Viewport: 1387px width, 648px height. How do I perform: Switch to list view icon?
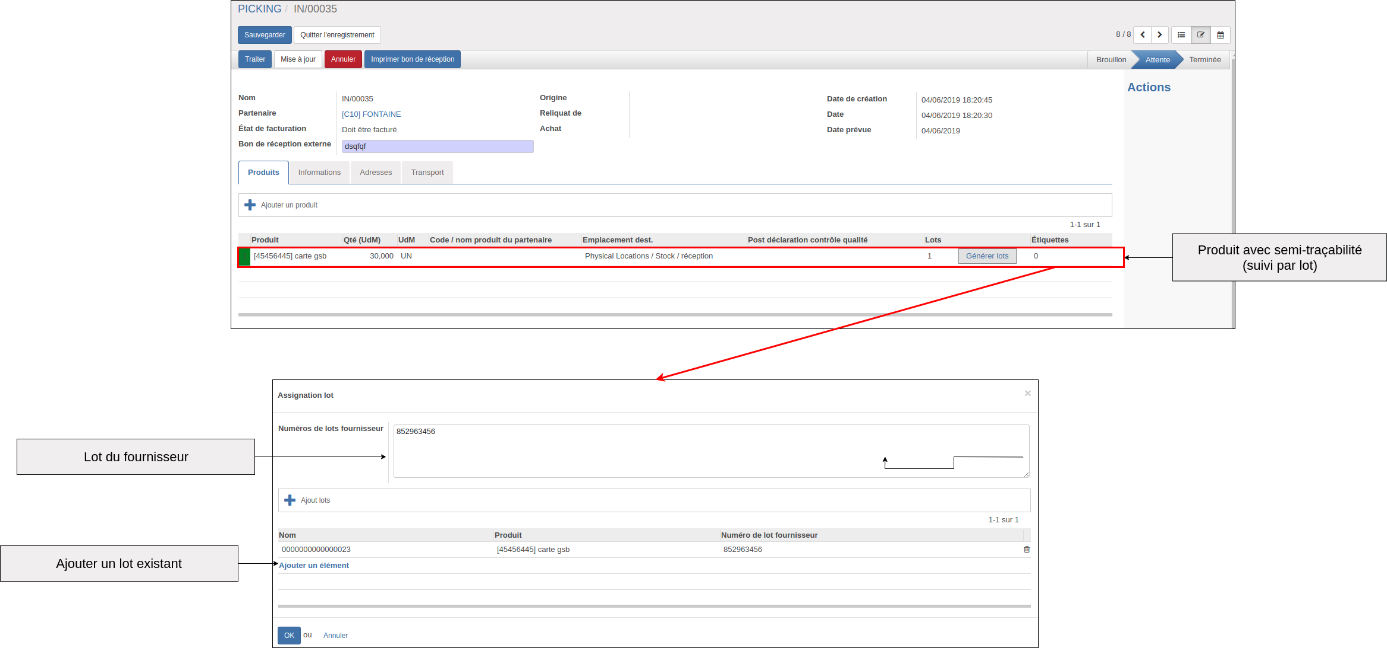click(x=1181, y=35)
